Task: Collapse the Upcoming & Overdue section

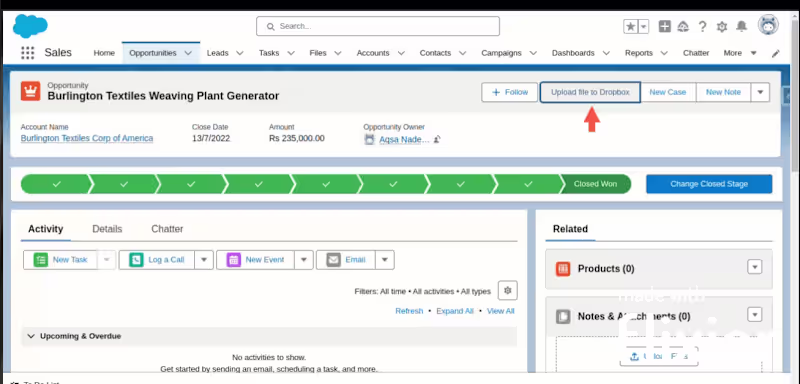Action: point(31,337)
